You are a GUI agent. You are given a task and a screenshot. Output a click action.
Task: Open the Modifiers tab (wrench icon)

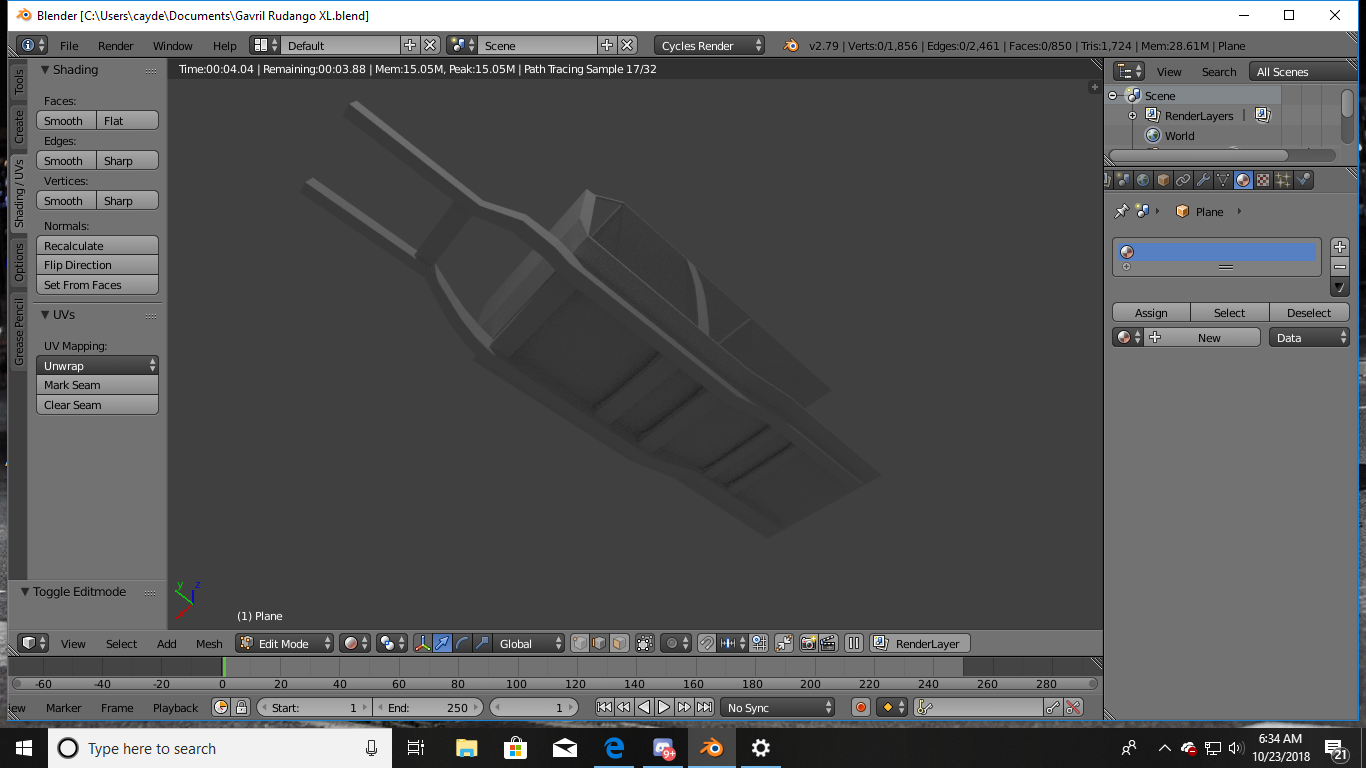[1203, 180]
